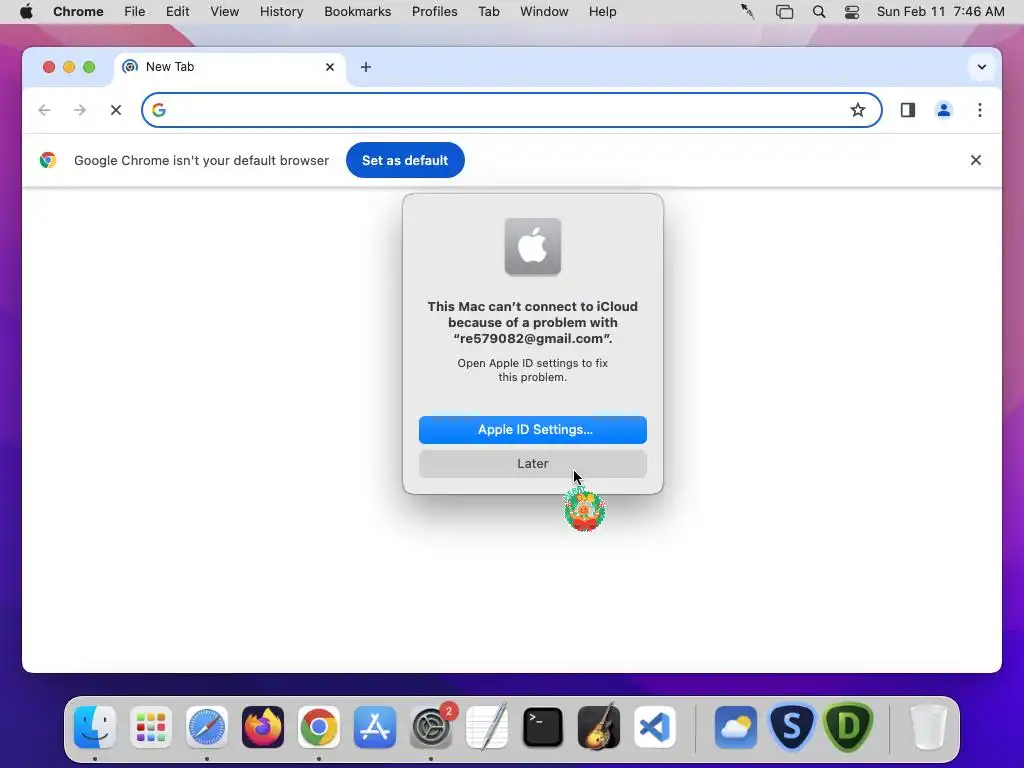Viewport: 1024px width, 768px height.
Task: Open a new tab with plus button
Action: point(366,67)
